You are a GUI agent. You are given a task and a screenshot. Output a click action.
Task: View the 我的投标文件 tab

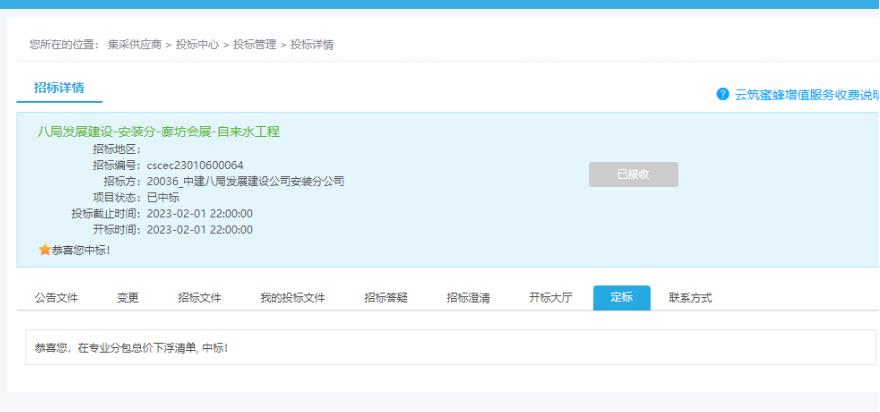click(x=292, y=298)
